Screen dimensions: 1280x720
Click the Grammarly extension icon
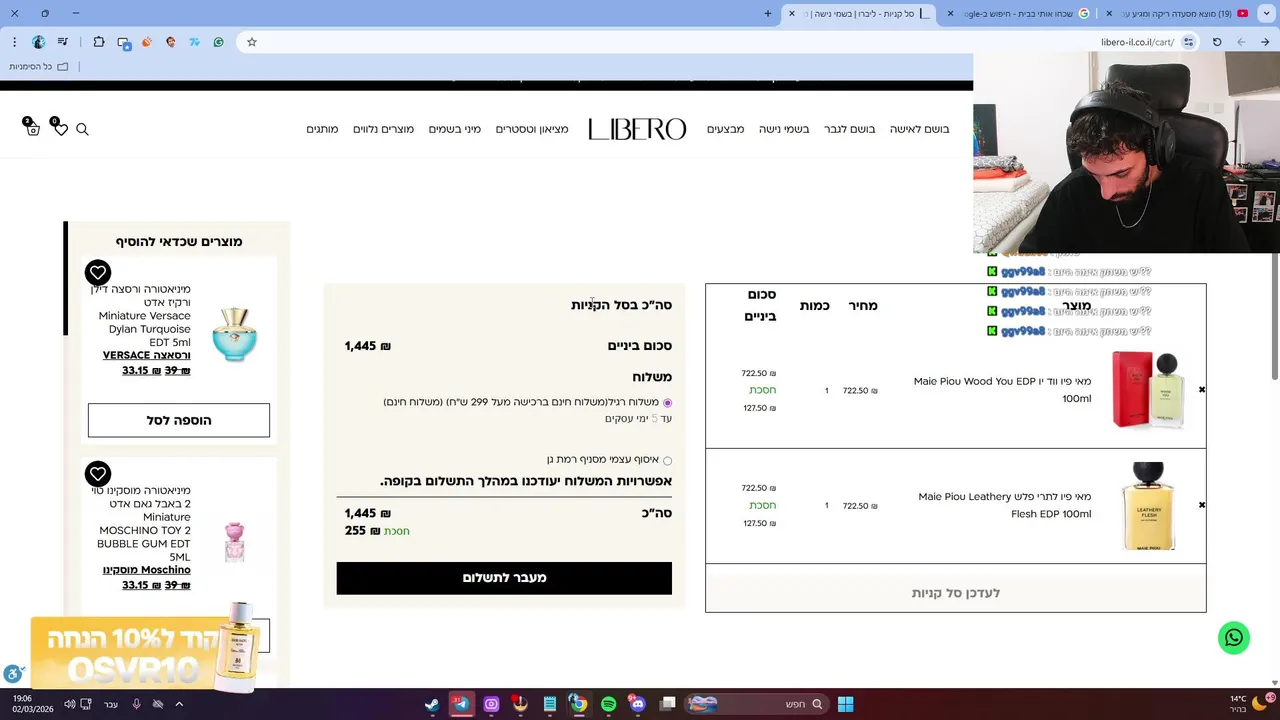pyautogui.click(x=219, y=42)
